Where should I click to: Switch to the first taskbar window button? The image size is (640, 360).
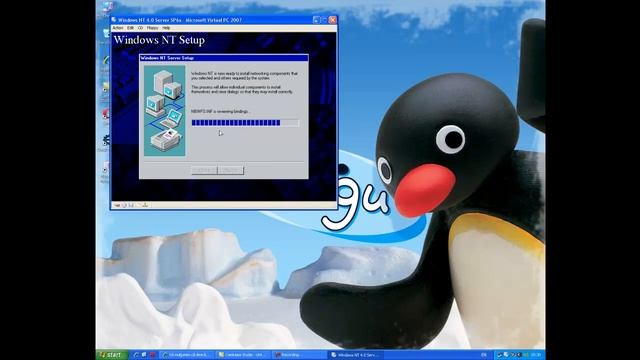(x=186, y=355)
